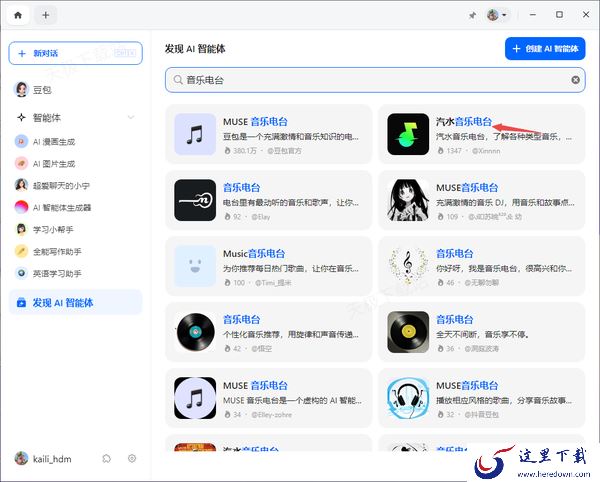Clear the search box with the X icon
Viewport: 600px width, 482px height.
click(x=575, y=80)
